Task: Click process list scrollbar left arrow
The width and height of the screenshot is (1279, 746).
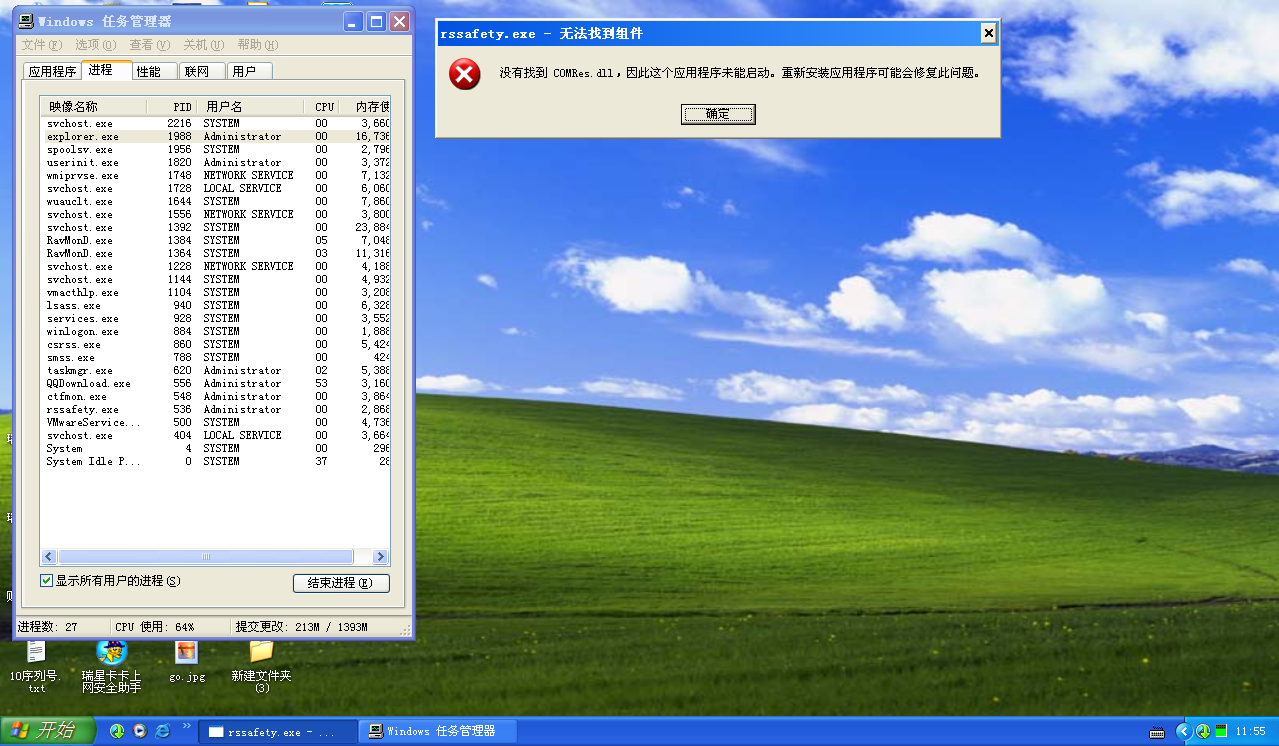Action: click(49, 557)
